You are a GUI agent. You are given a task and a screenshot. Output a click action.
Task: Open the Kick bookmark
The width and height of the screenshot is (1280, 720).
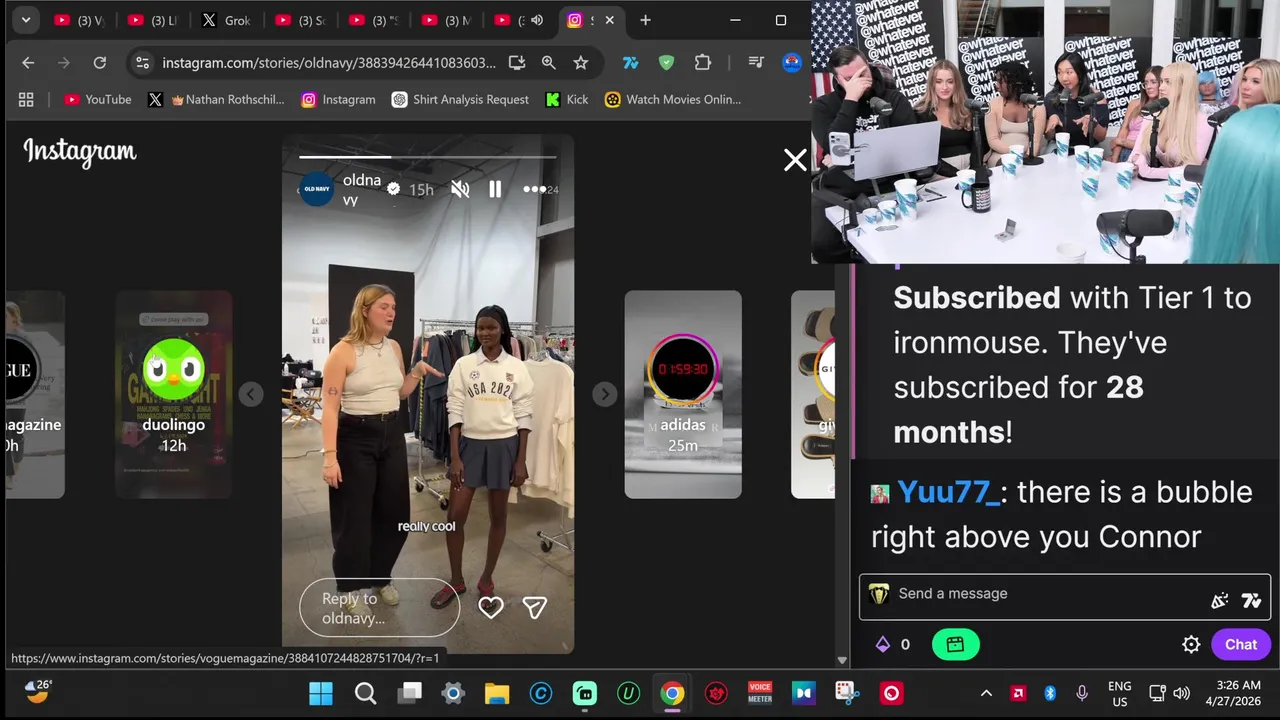point(567,99)
